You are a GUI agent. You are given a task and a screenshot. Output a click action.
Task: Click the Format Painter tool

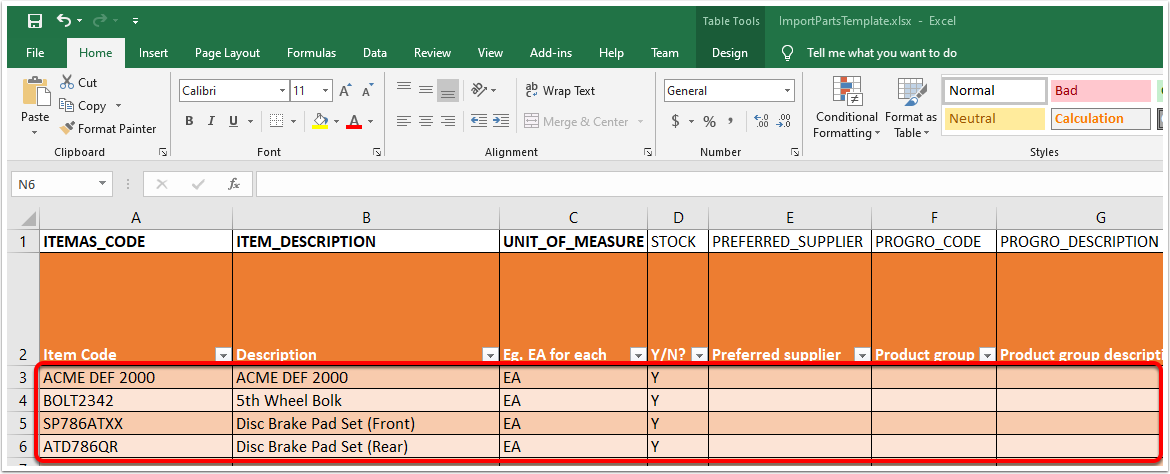click(108, 128)
